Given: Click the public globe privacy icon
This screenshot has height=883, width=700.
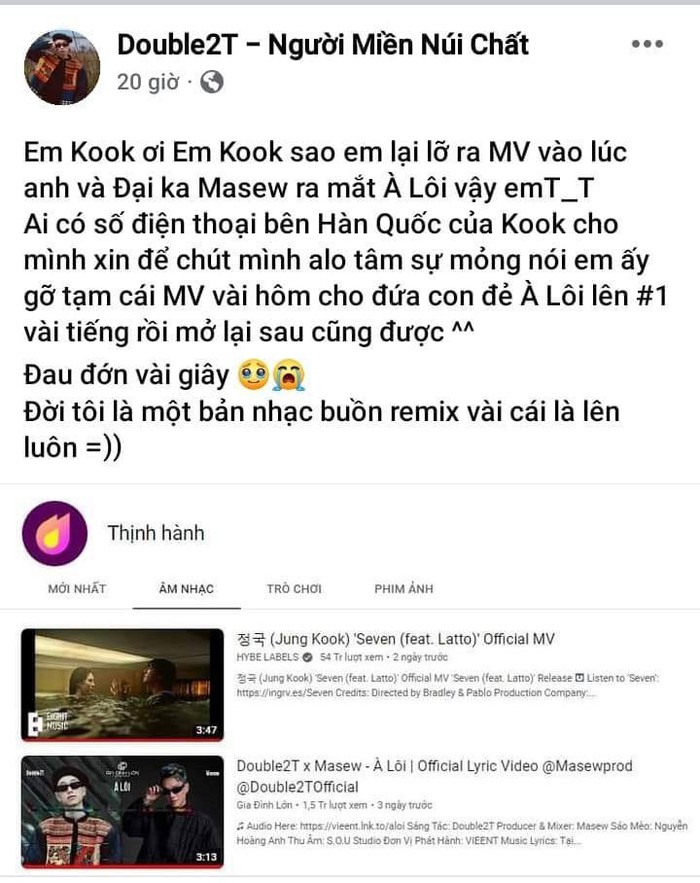Looking at the screenshot, I should 212,82.
